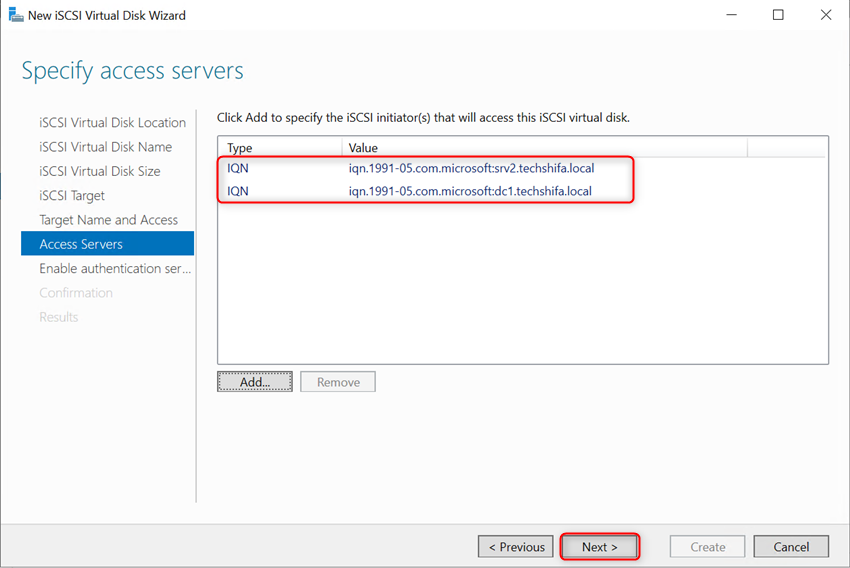850x568 pixels.
Task: Select the Access Servers step
Action: [107, 244]
